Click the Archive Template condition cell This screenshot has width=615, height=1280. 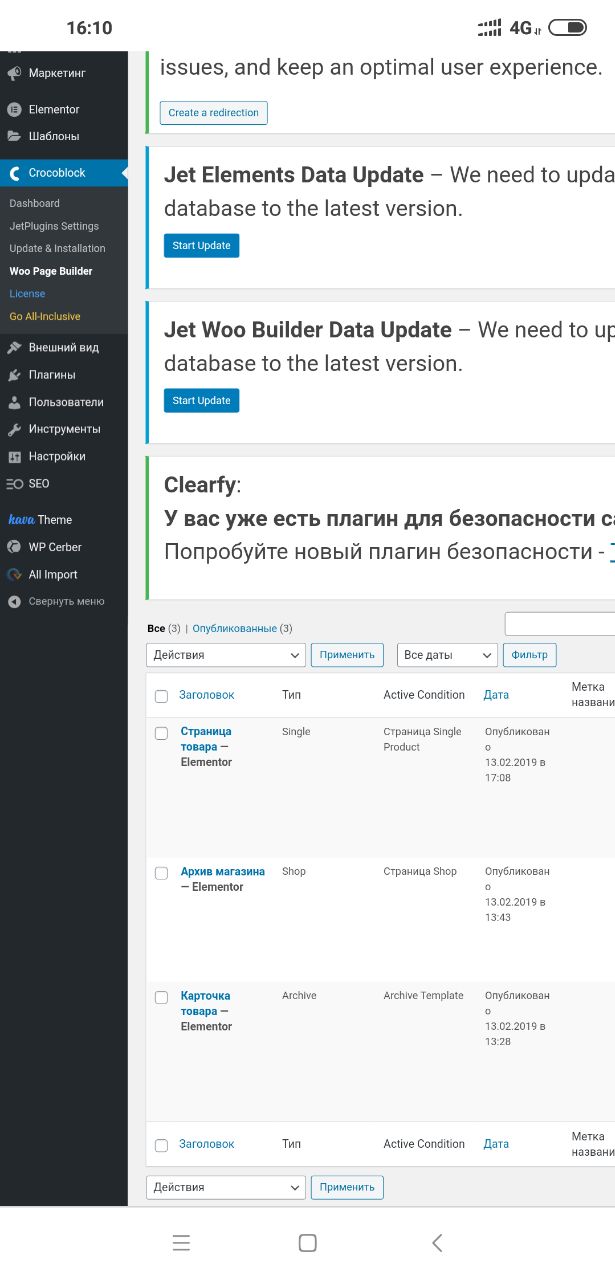(424, 996)
